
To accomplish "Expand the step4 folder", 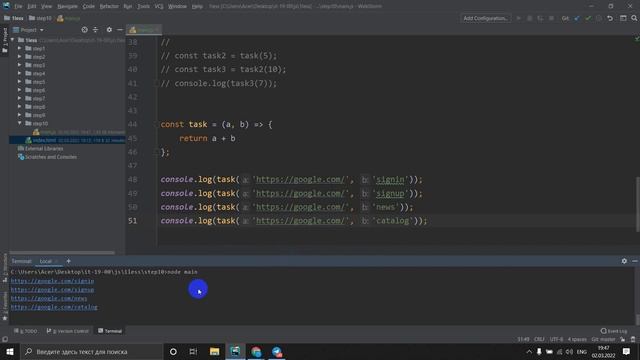I will tap(20, 73).
